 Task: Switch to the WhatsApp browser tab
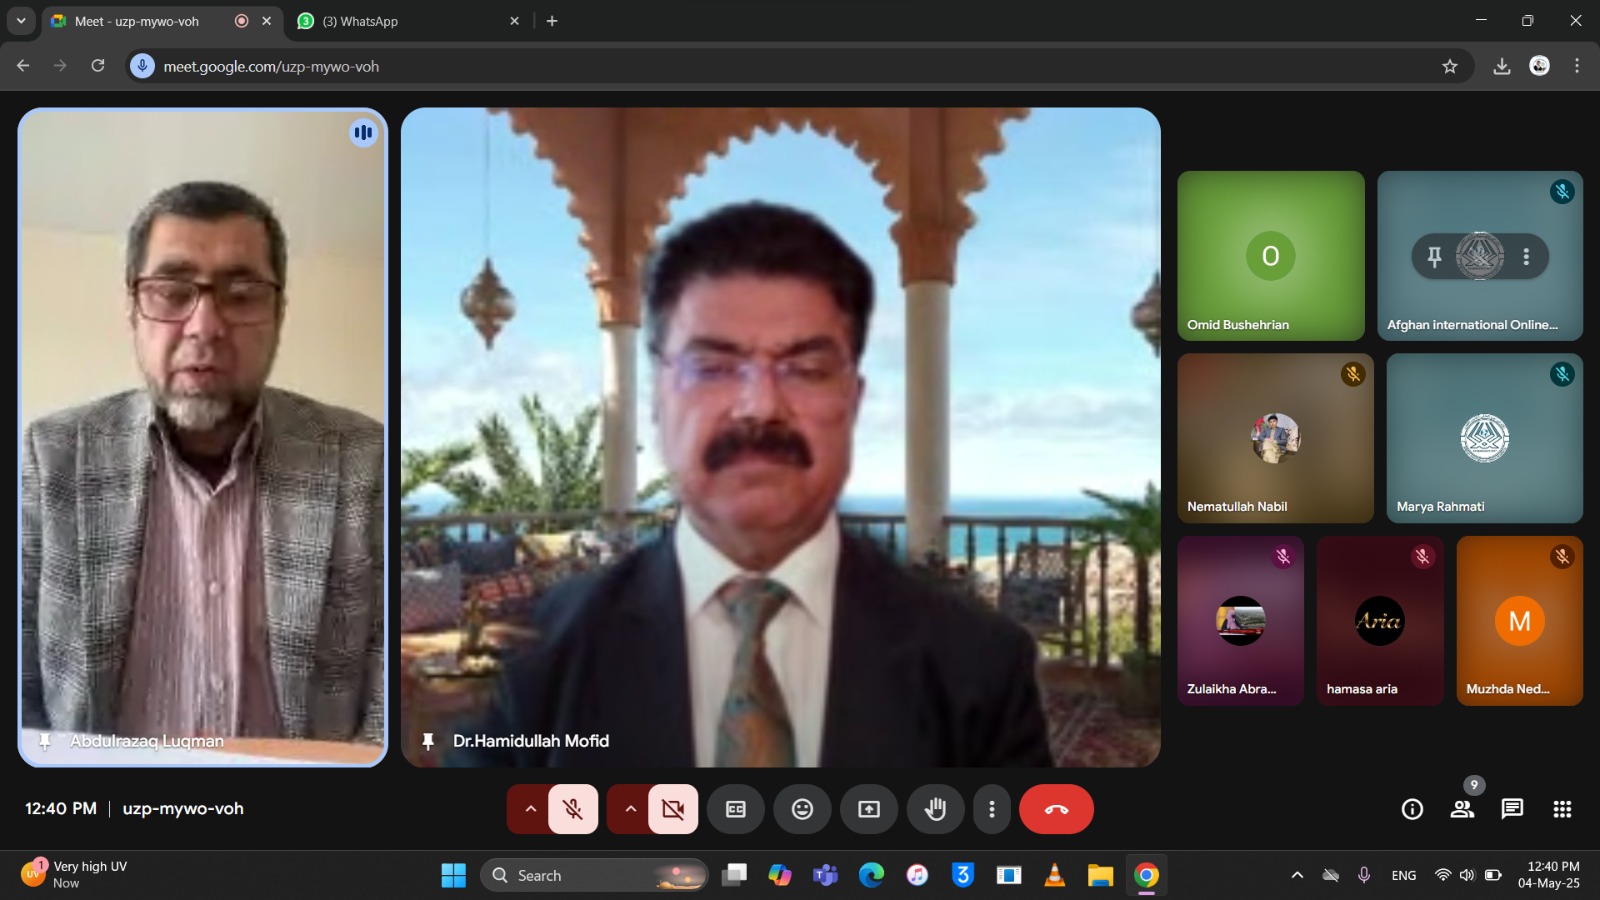(410, 21)
